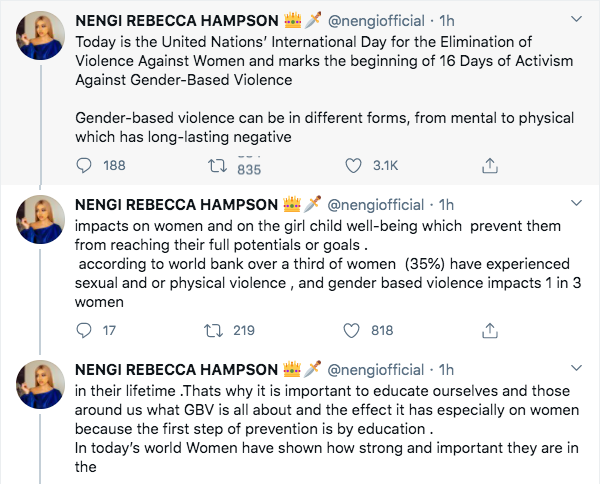
Task: Expand the second tweet's more options chevron
Action: click(x=575, y=203)
